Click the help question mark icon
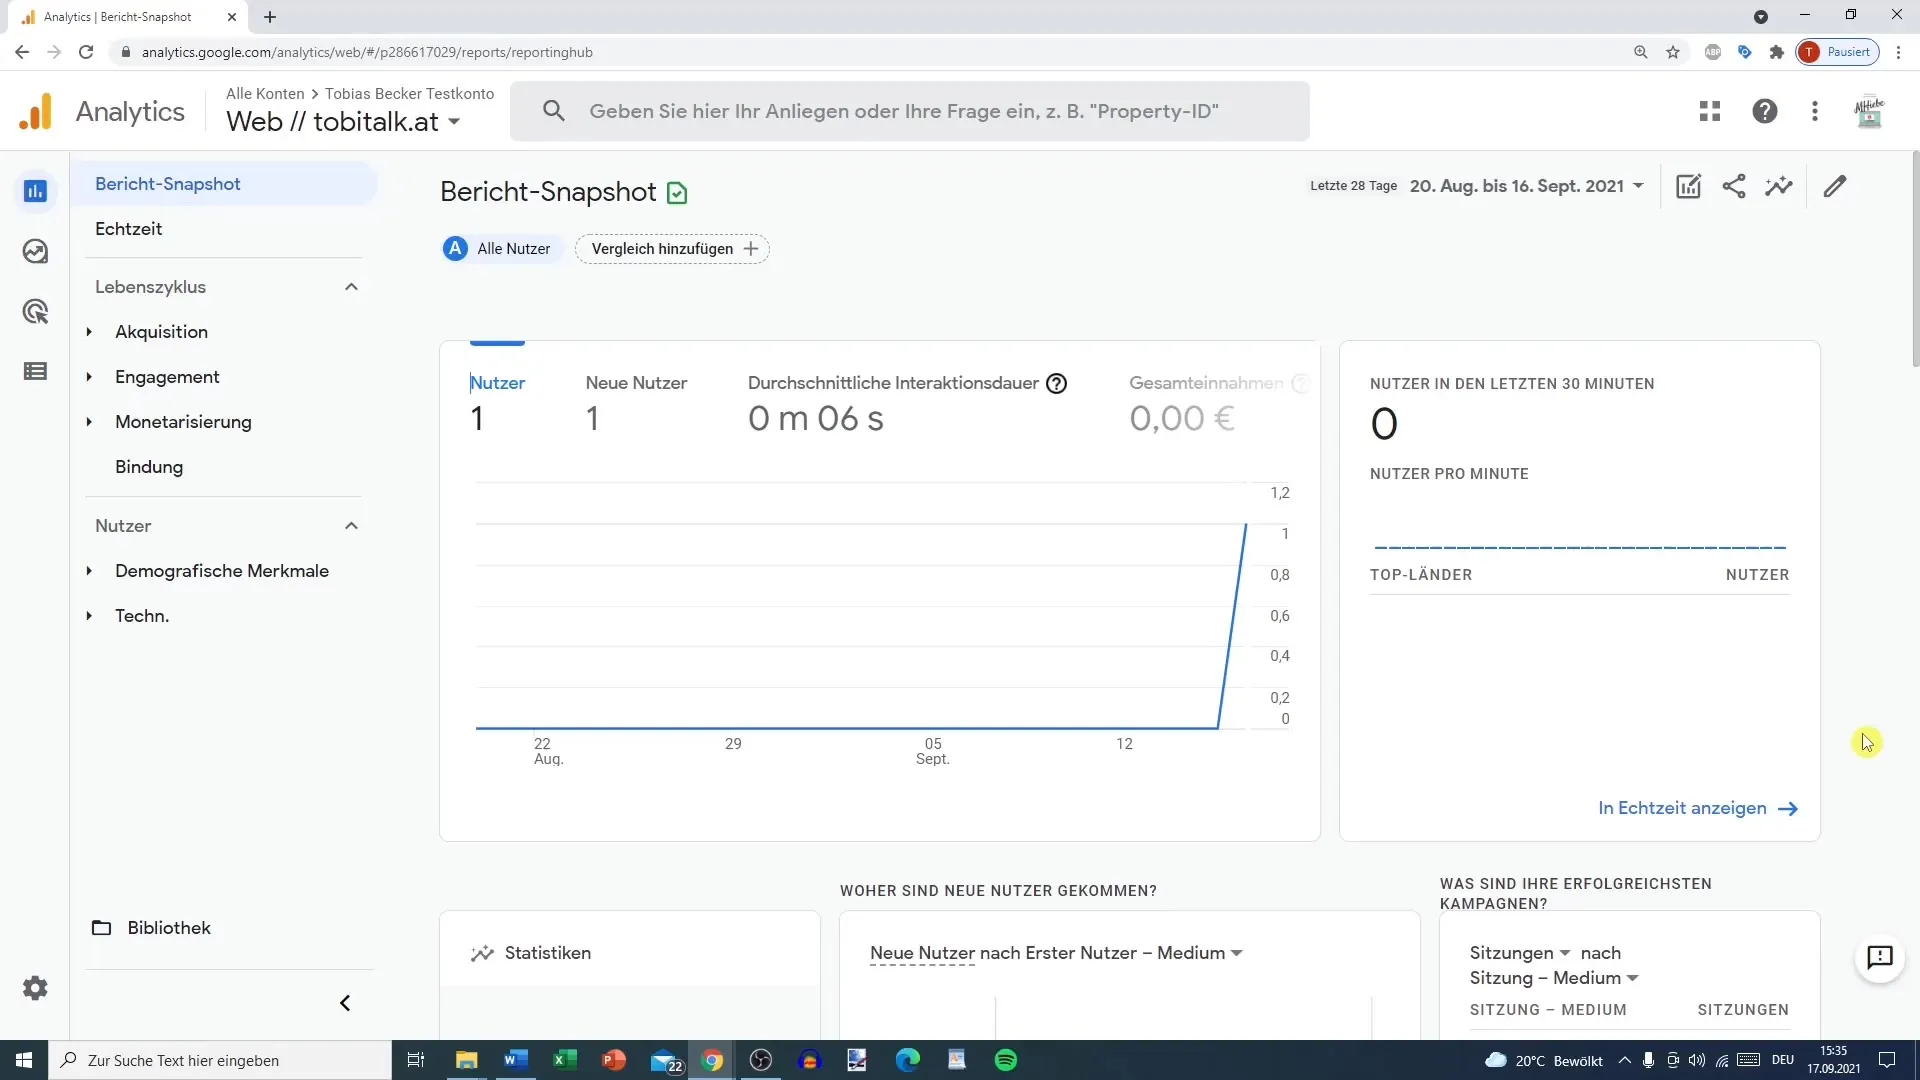 1764,111
